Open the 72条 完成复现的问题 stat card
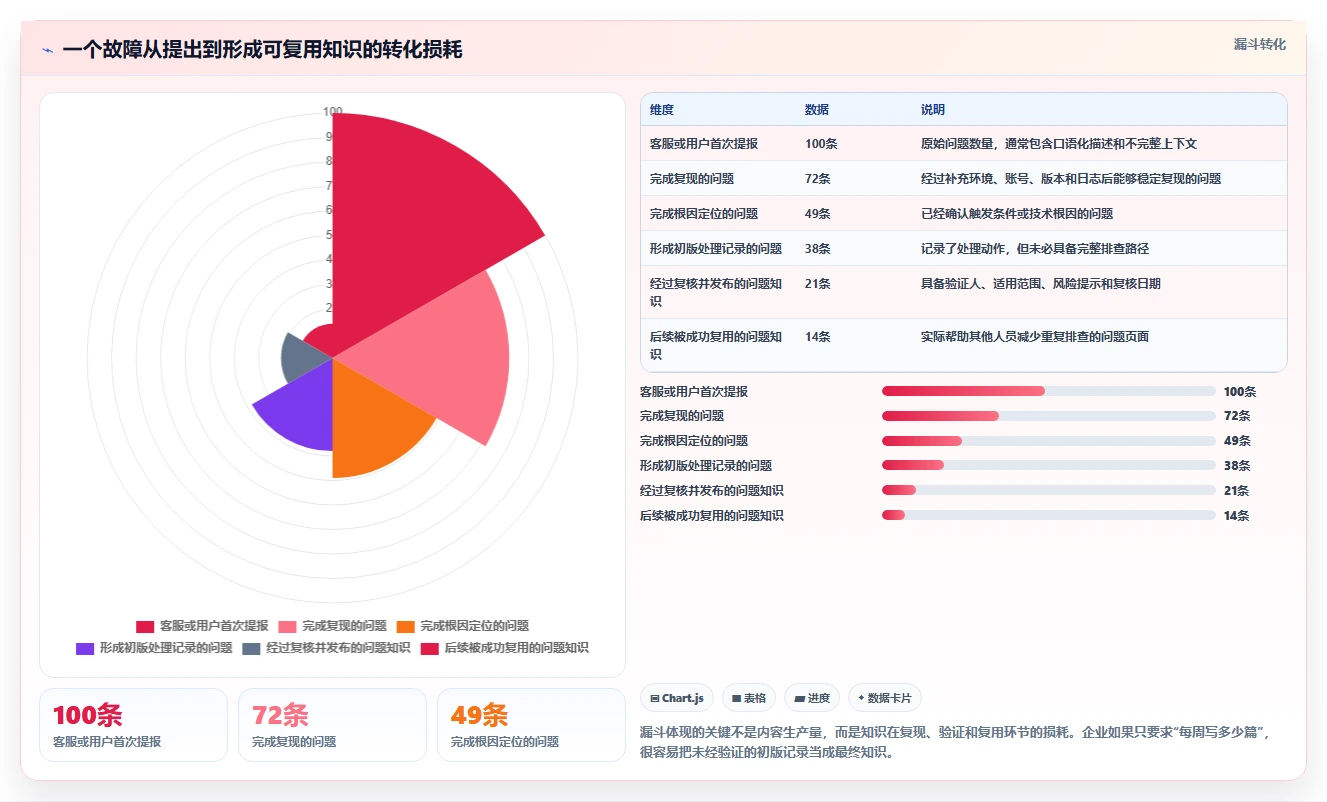The image size is (1327, 802). click(332, 725)
